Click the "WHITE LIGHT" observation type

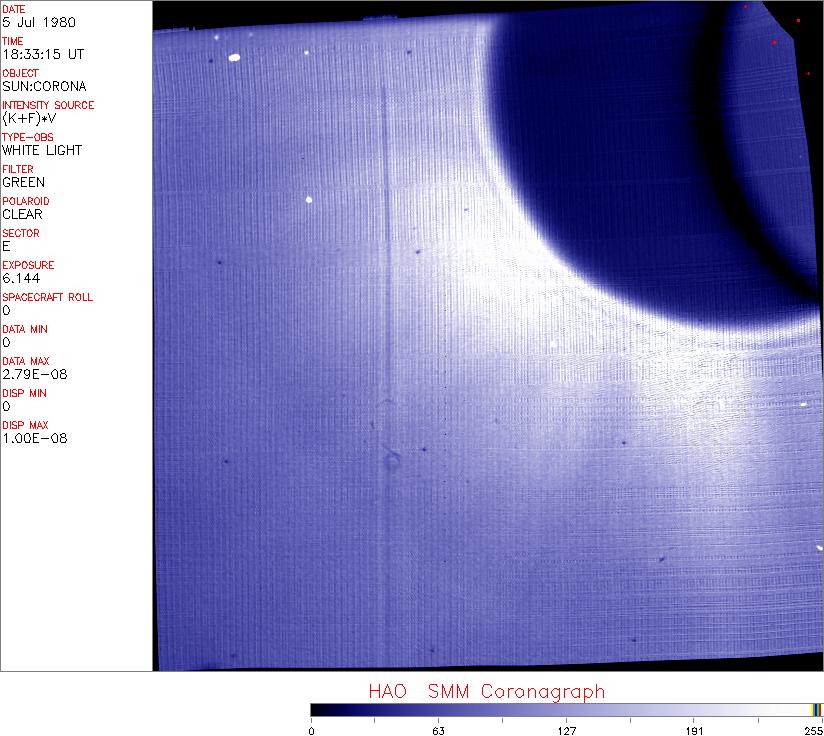(42, 150)
